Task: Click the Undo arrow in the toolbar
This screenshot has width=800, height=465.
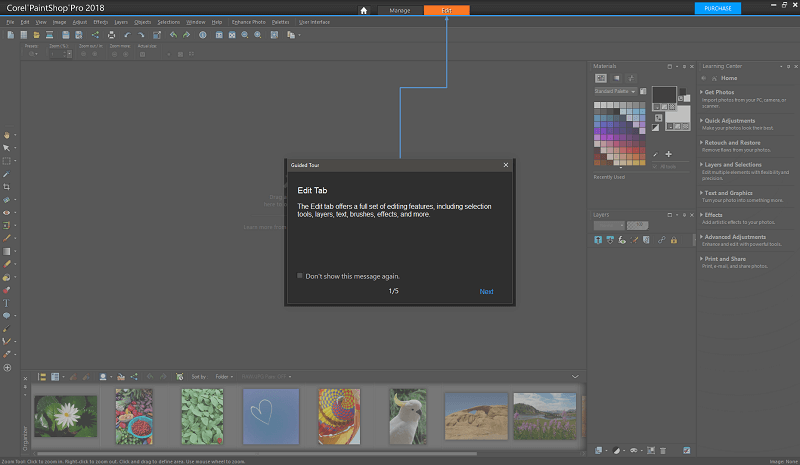Action: [x=127, y=35]
